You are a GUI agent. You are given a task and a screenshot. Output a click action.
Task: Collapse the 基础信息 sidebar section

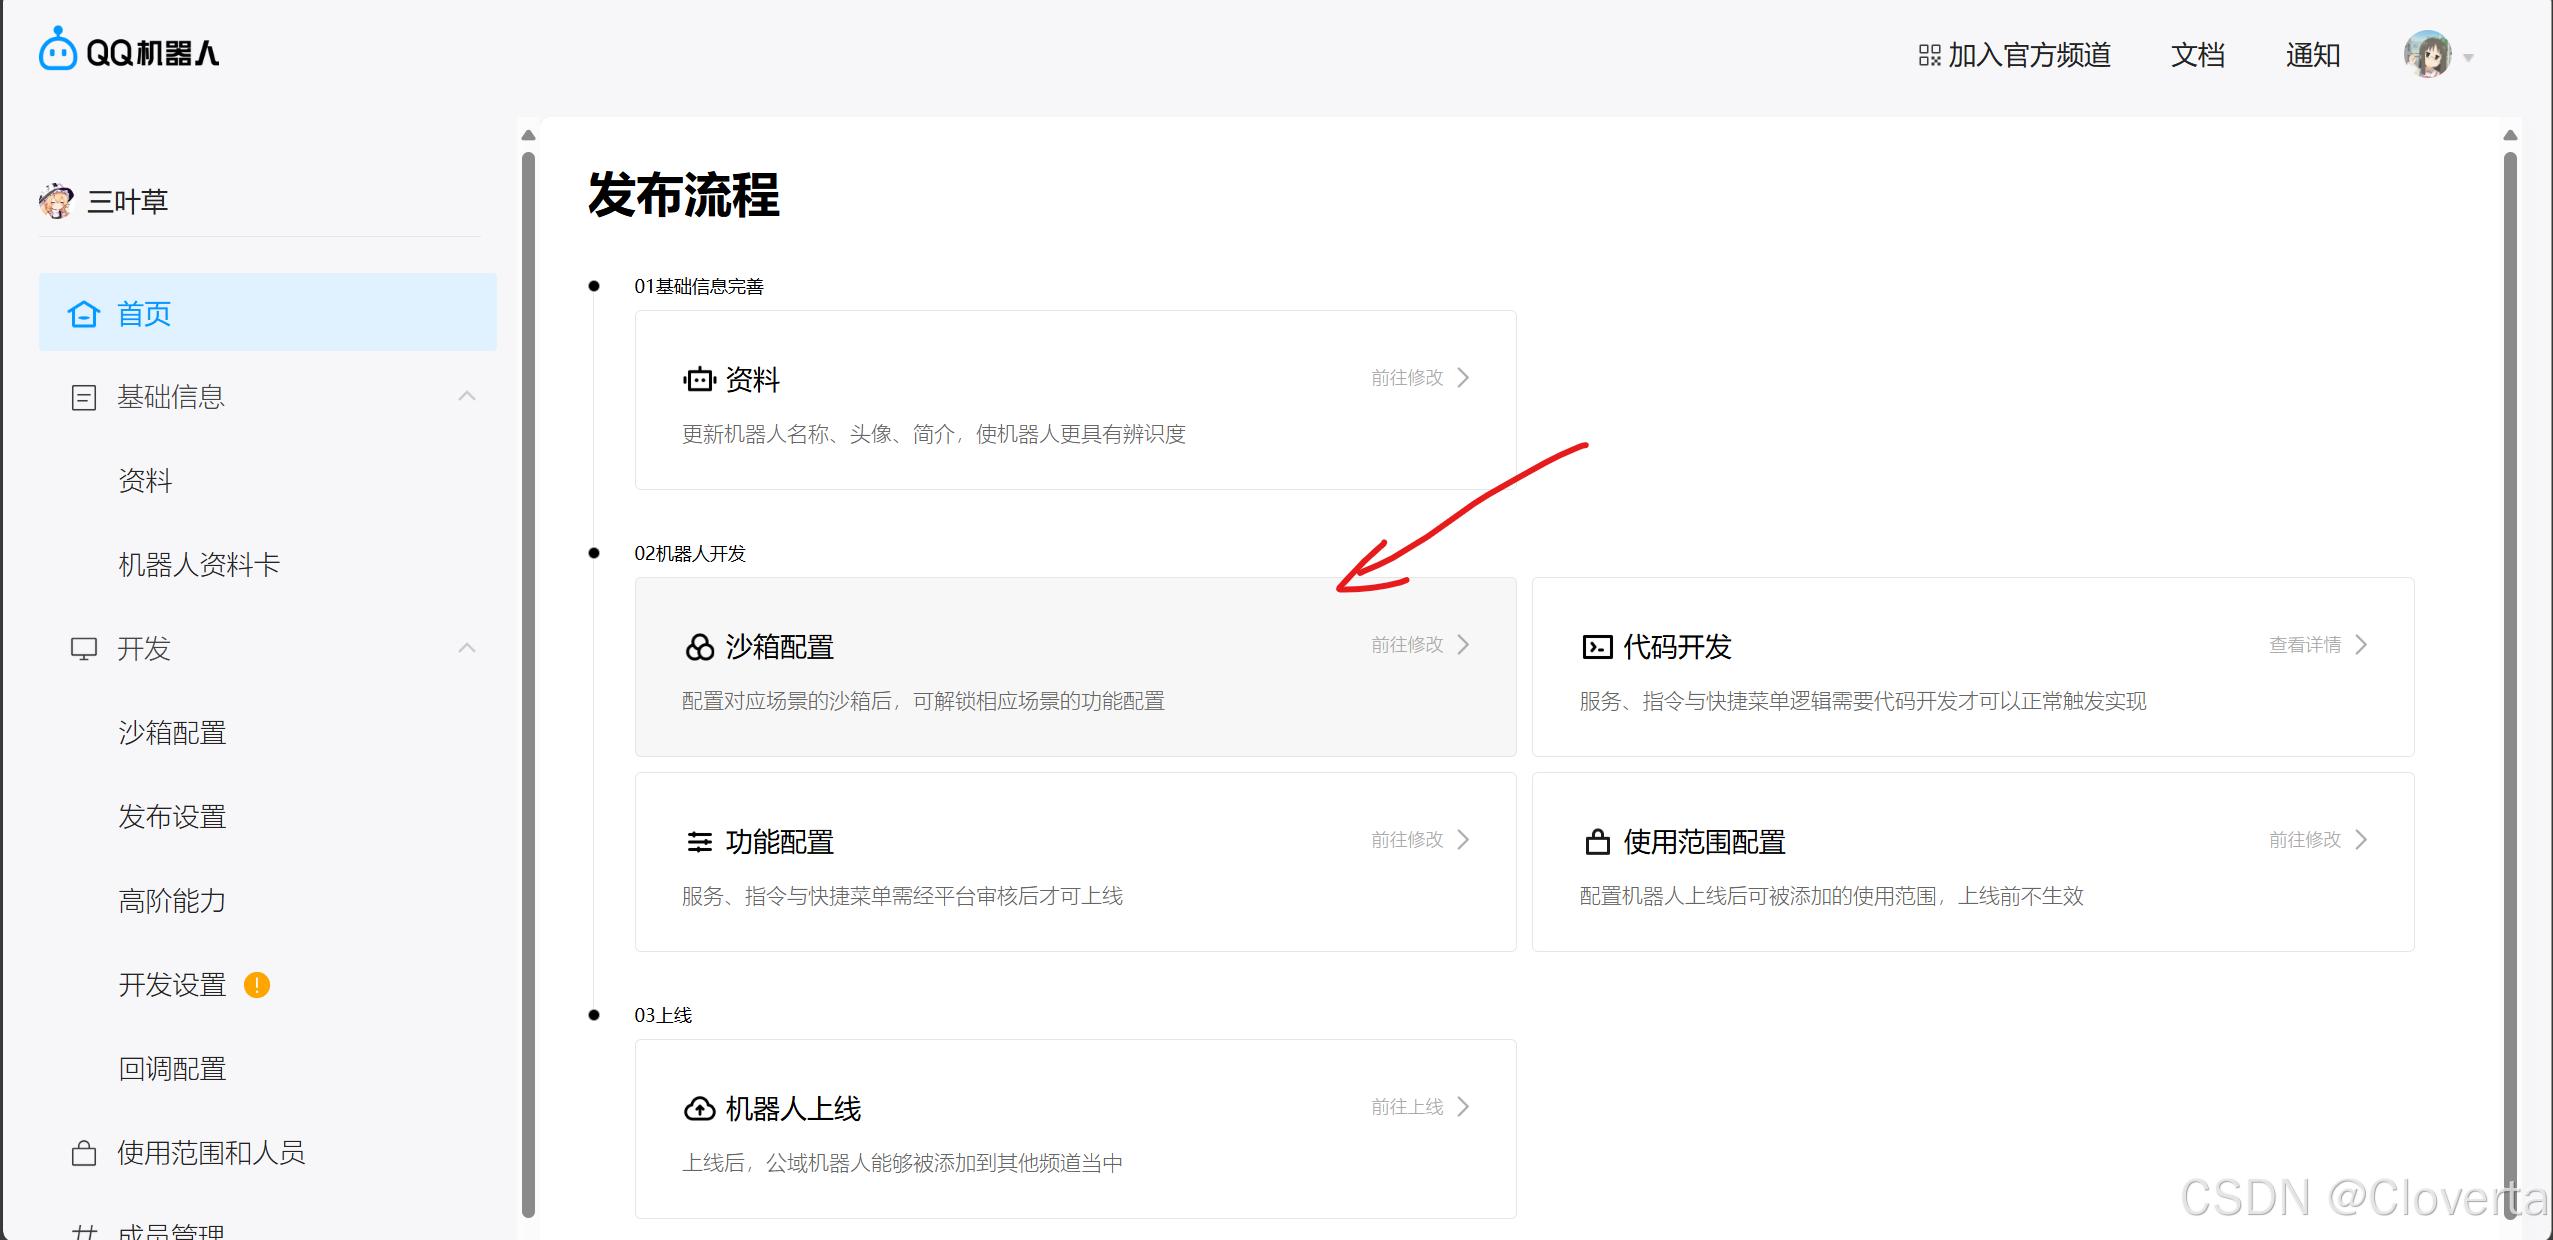coord(466,397)
